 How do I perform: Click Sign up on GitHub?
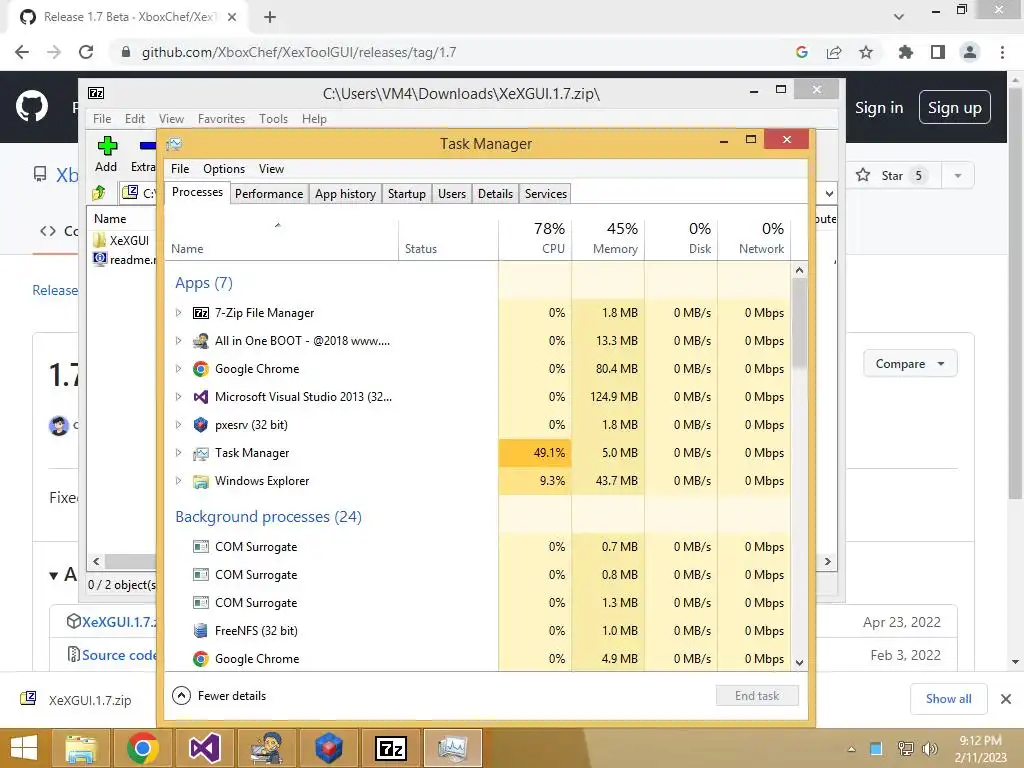[x=955, y=108]
